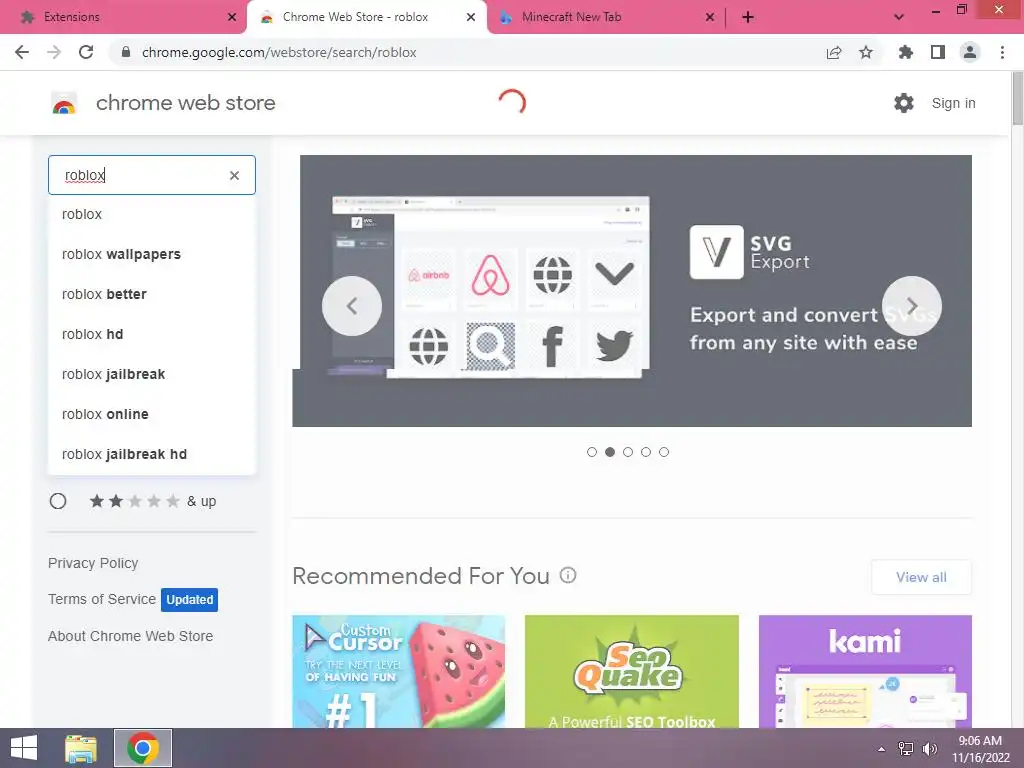Image resolution: width=1024 pixels, height=768 pixels.
Task: Share this page icon in address bar
Action: [834, 52]
